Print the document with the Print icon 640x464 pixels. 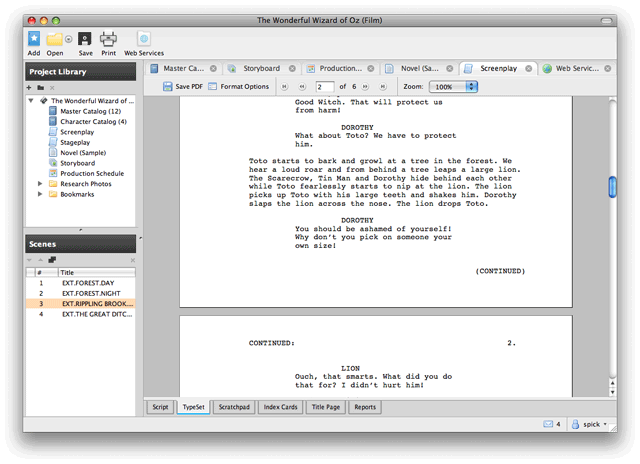point(108,39)
